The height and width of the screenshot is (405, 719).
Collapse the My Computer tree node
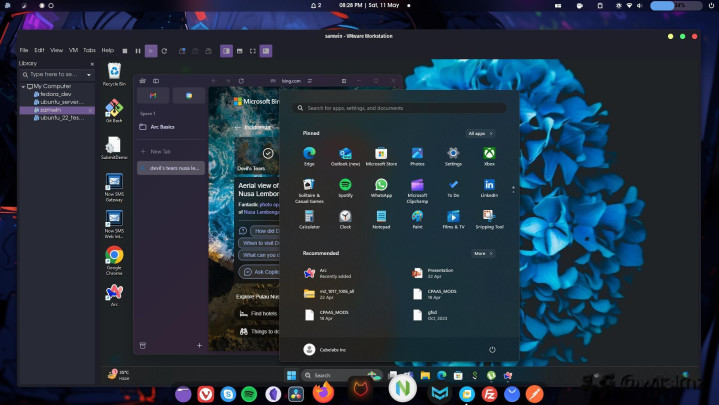23,86
